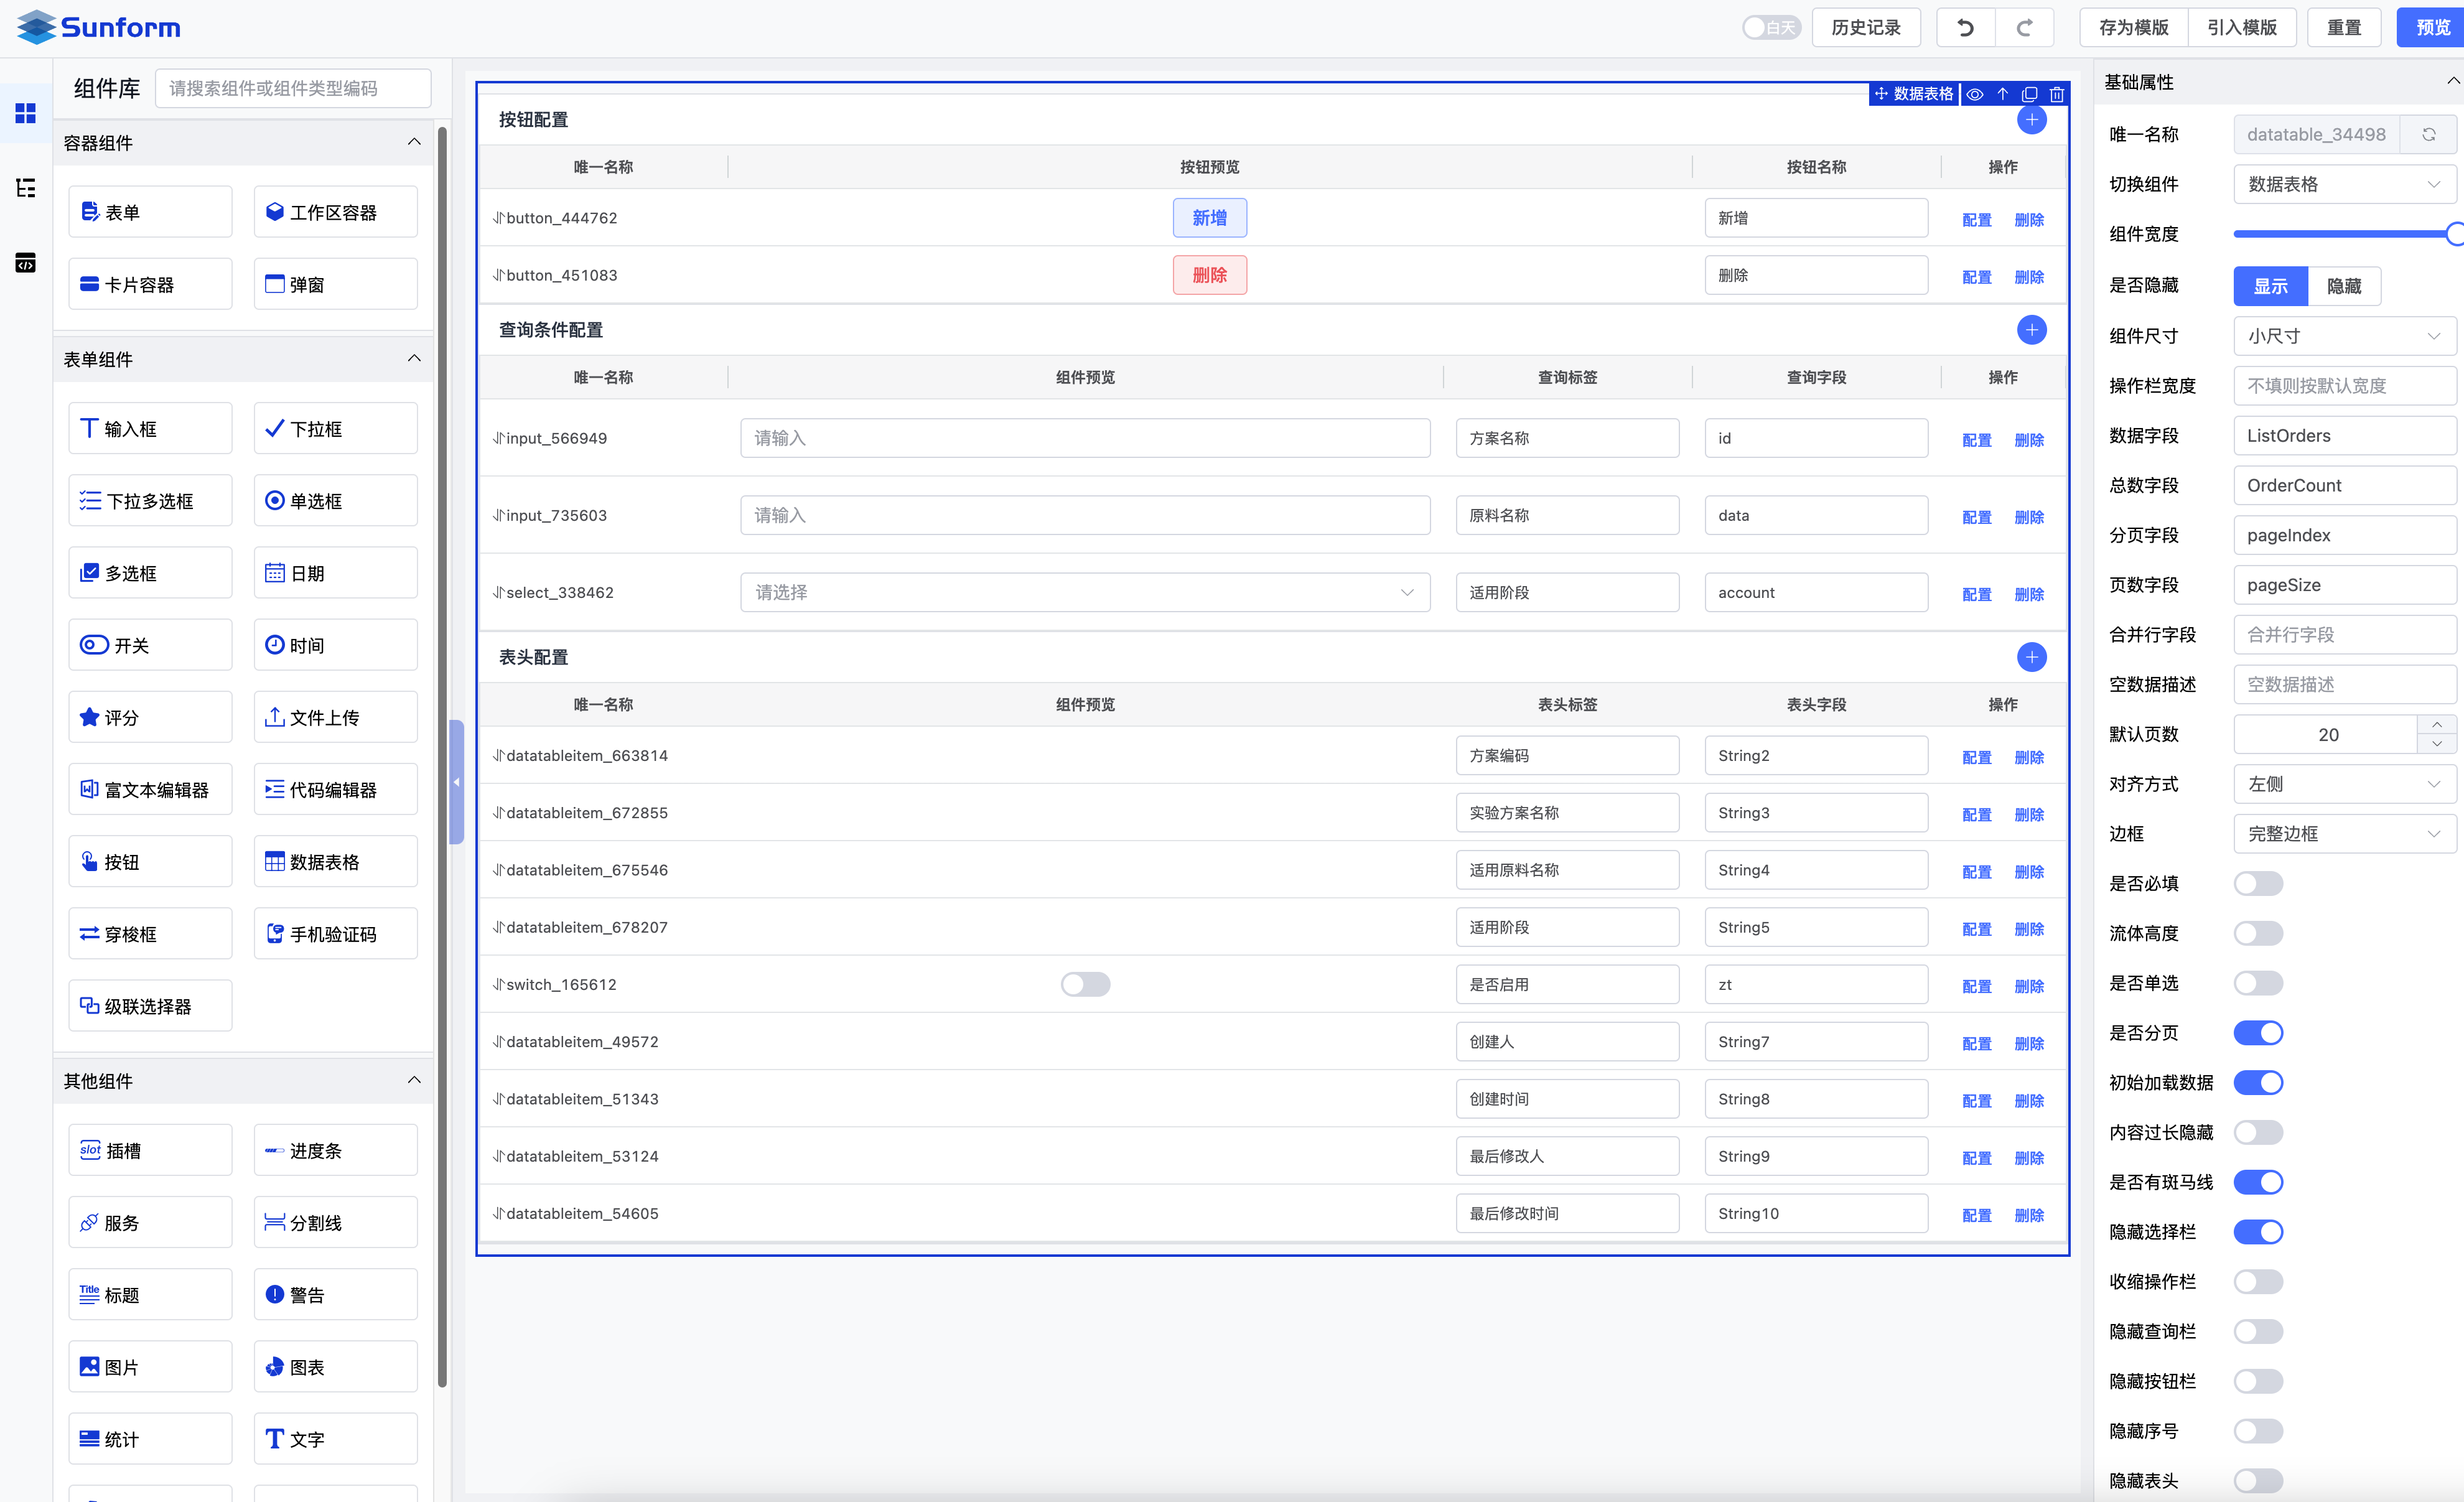Select the 显示 option for 是否隐藏
Screen dimensions: 2464x1502
pyautogui.click(x=2270, y=286)
